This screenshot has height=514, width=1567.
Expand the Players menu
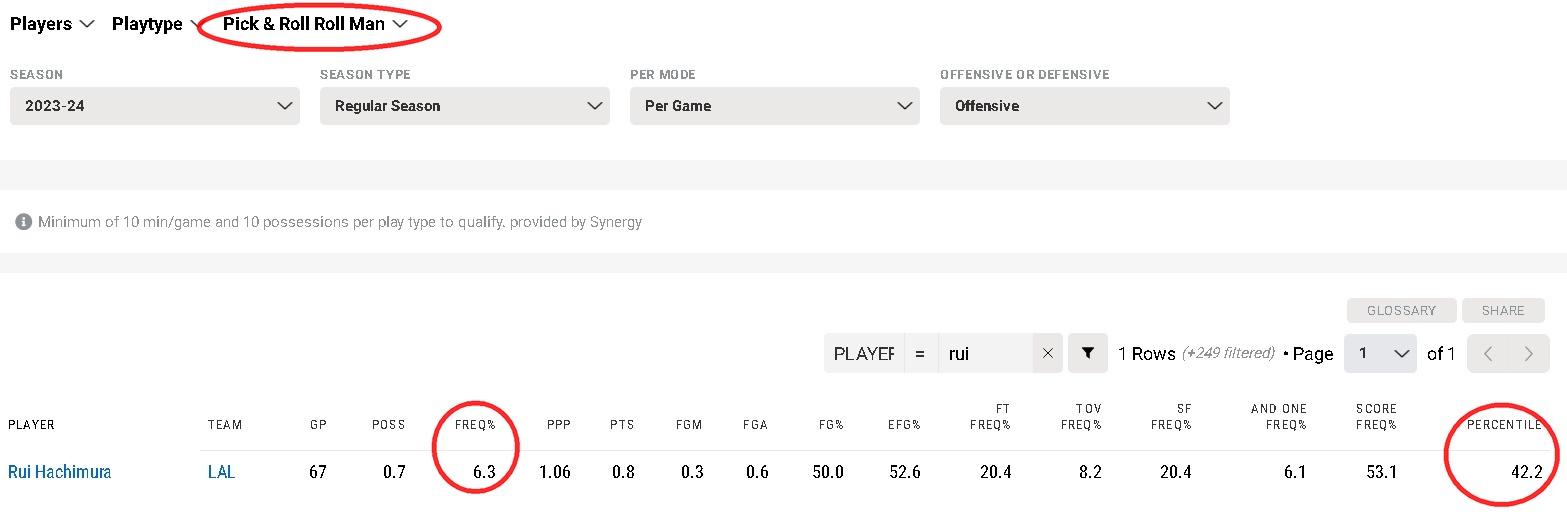click(52, 24)
